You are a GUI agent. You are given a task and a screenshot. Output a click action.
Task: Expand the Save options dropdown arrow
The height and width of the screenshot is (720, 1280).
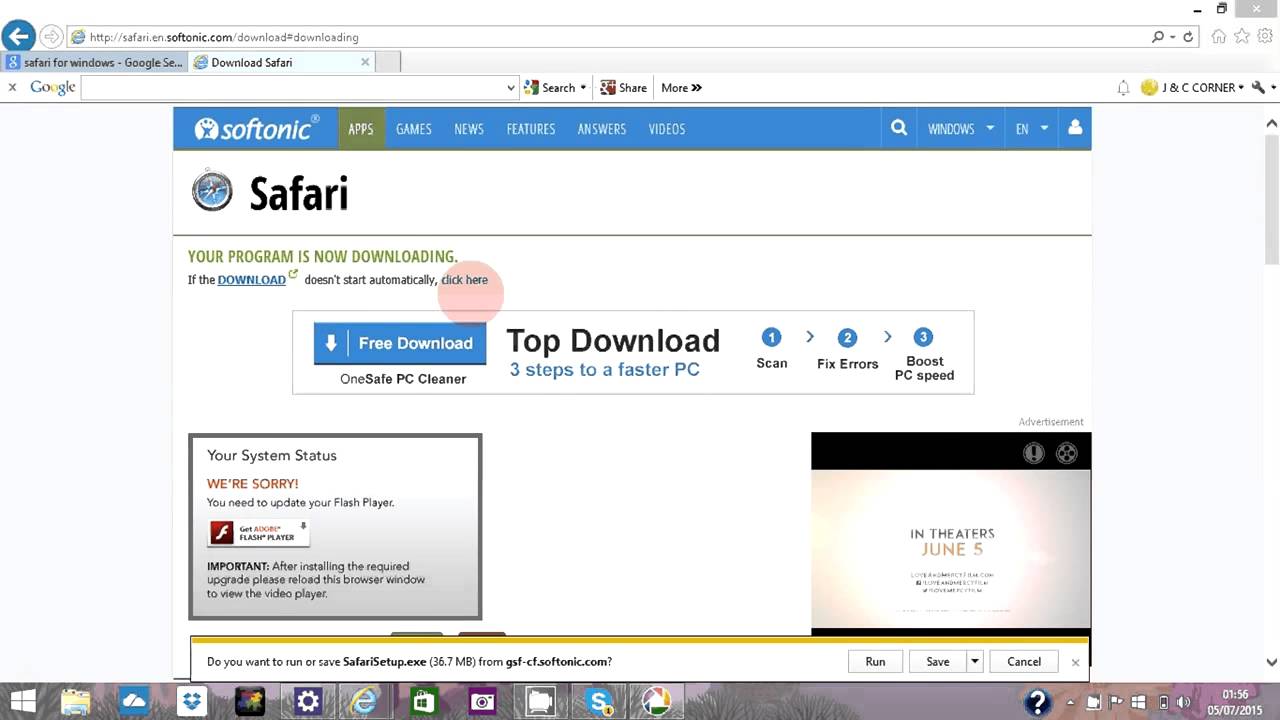pyautogui.click(x=974, y=661)
